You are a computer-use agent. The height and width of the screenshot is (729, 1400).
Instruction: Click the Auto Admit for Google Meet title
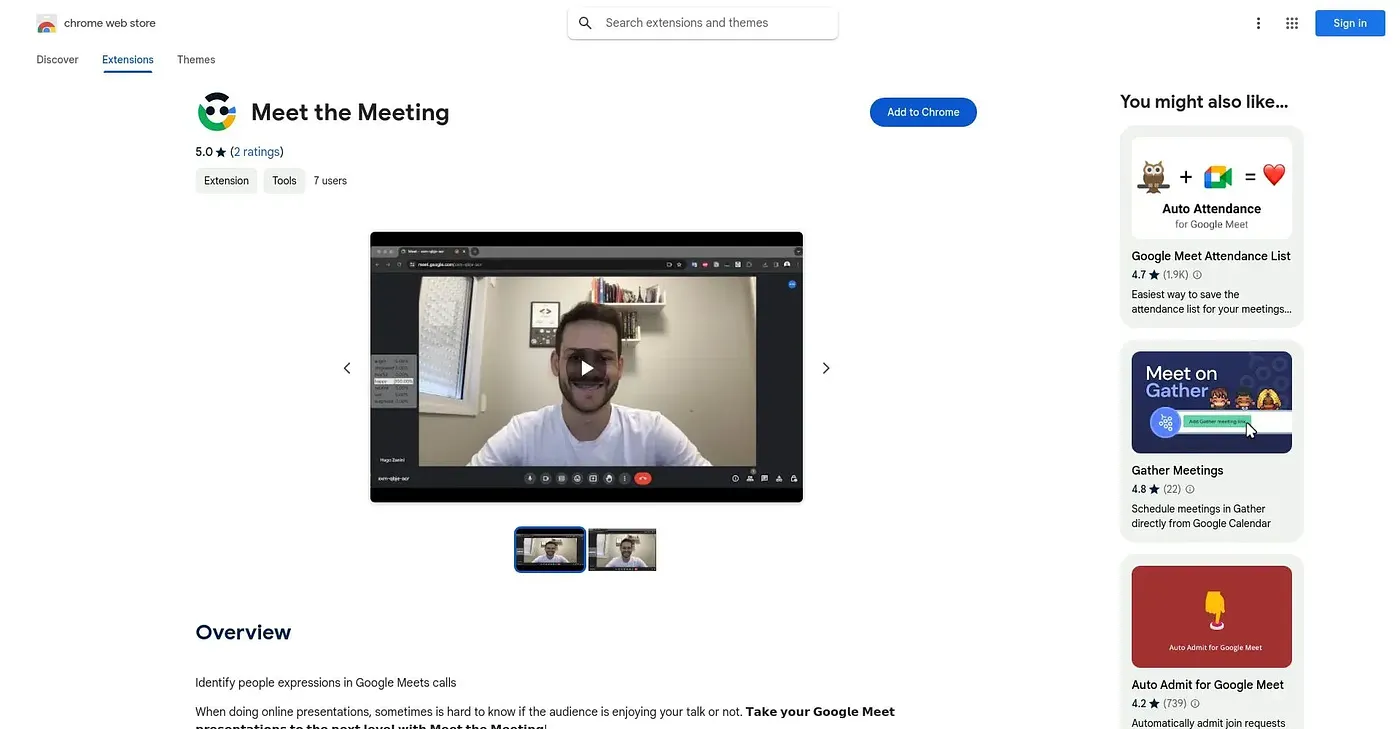click(x=1208, y=685)
